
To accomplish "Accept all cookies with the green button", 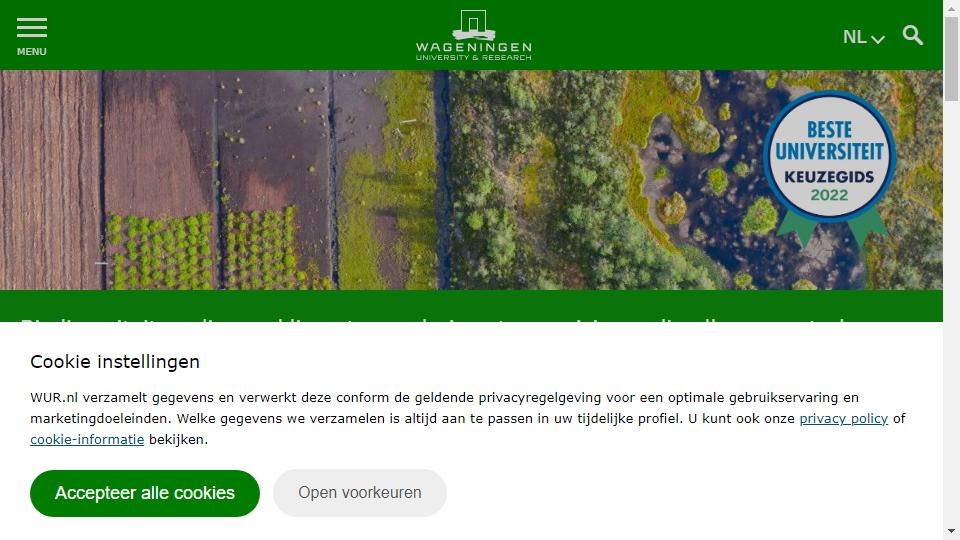I will pyautogui.click(x=144, y=493).
